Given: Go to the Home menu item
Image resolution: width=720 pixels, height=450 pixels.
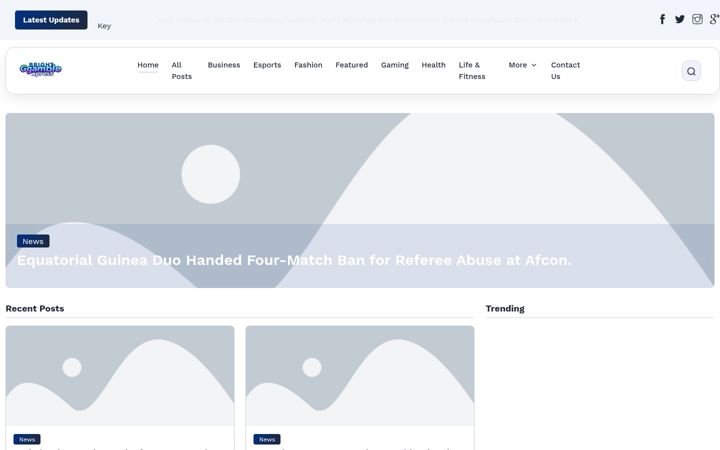Looking at the screenshot, I should click(148, 65).
